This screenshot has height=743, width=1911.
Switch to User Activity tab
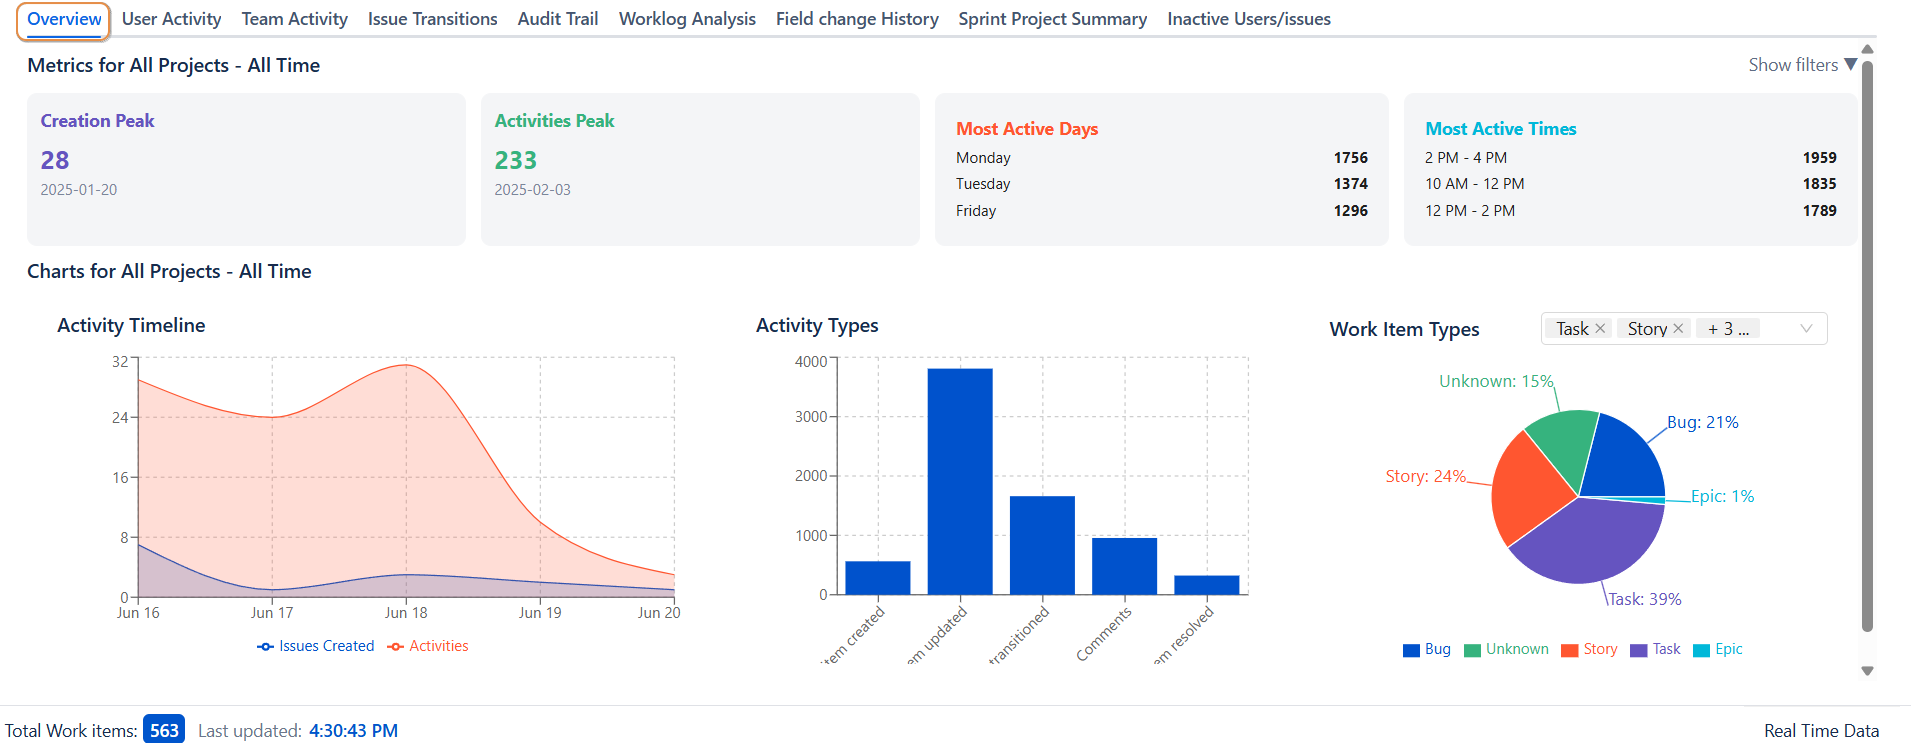coord(171,19)
